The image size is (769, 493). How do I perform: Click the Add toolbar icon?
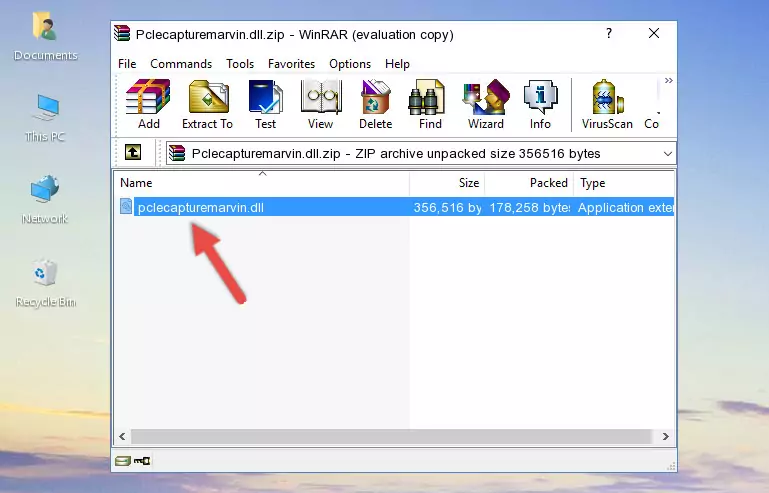click(148, 104)
